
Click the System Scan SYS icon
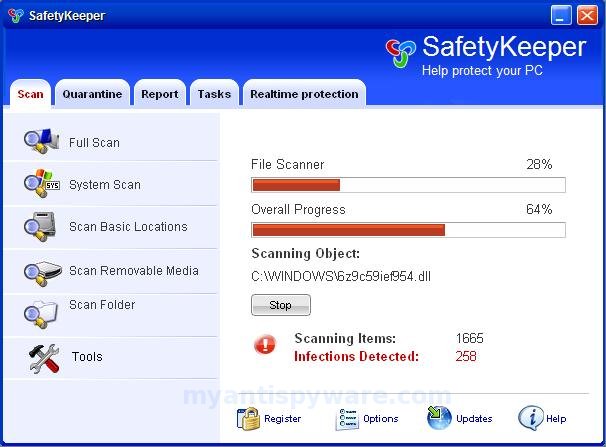(x=42, y=184)
